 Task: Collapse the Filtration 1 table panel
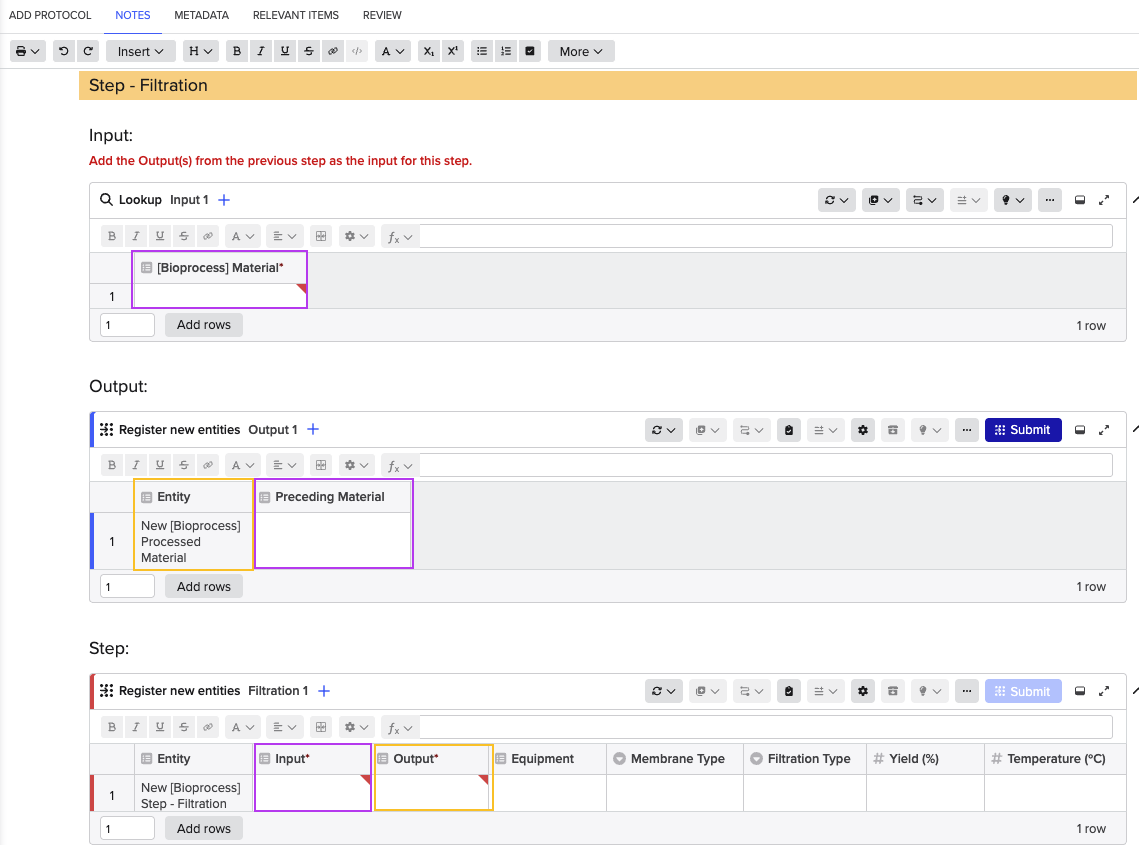tap(1079, 691)
